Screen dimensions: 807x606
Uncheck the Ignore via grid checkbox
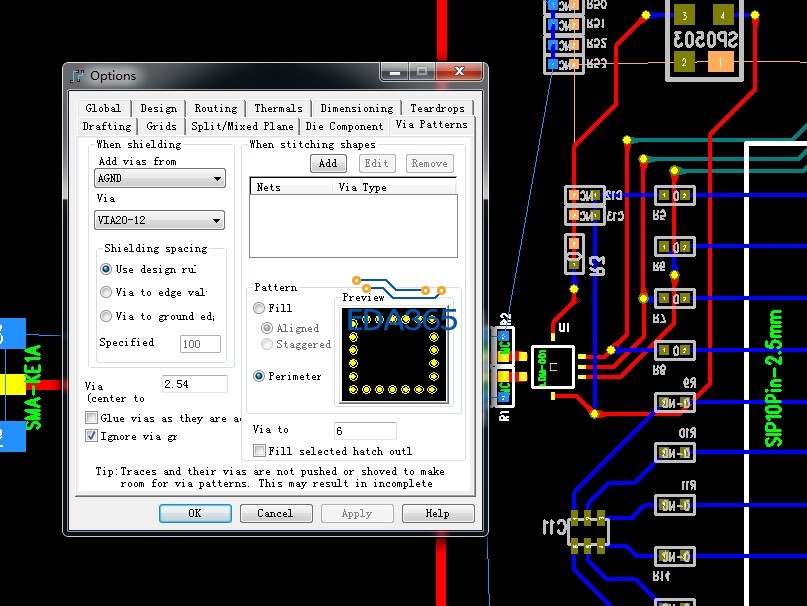click(x=92, y=436)
